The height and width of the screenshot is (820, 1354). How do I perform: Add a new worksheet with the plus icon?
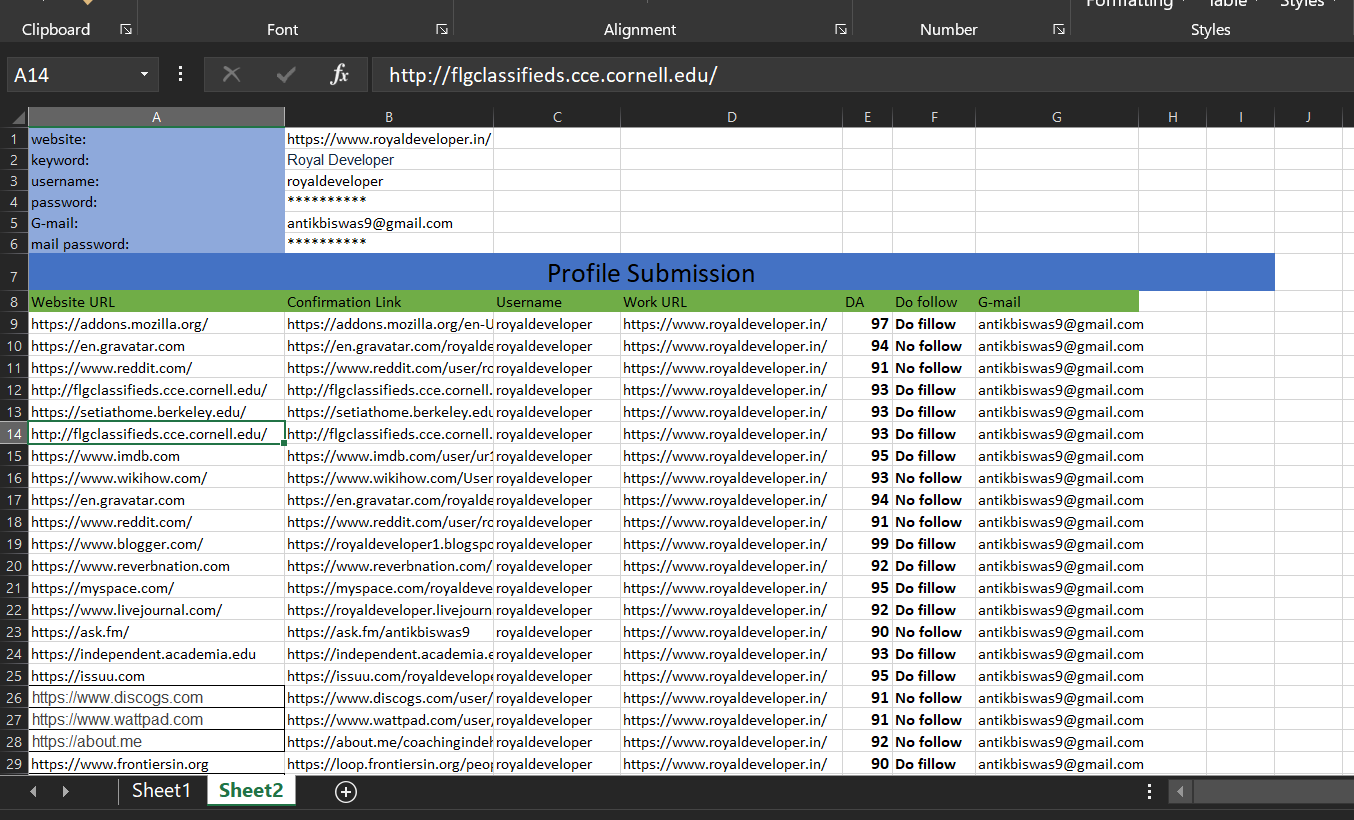[345, 791]
